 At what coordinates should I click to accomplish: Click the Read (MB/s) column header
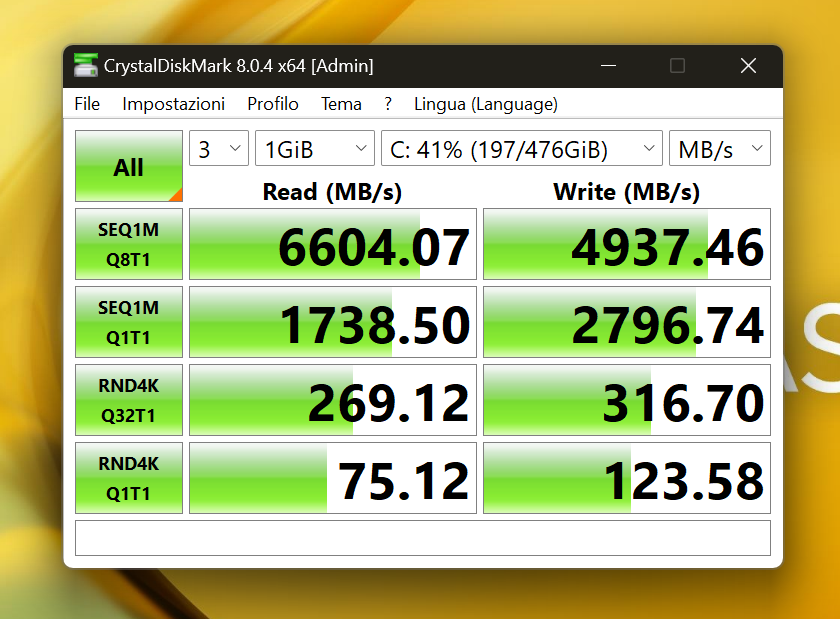pos(332,192)
